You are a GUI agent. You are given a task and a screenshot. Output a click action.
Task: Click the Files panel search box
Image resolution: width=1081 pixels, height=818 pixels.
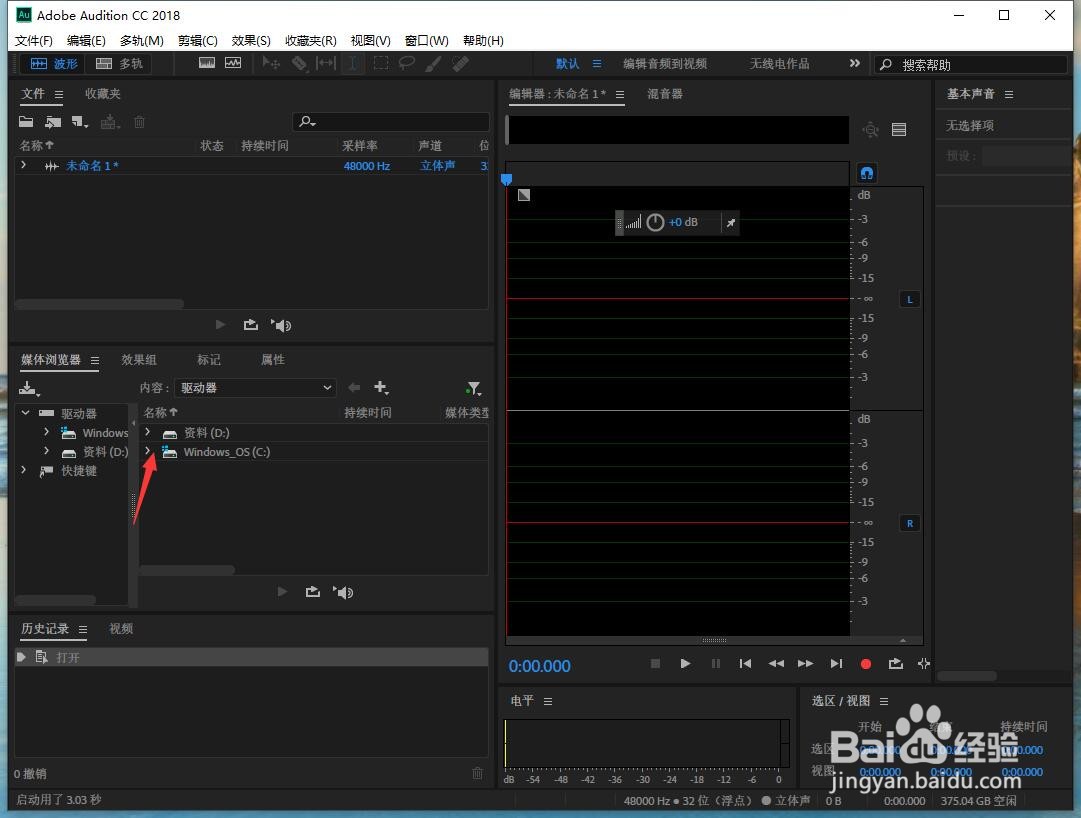pos(391,122)
